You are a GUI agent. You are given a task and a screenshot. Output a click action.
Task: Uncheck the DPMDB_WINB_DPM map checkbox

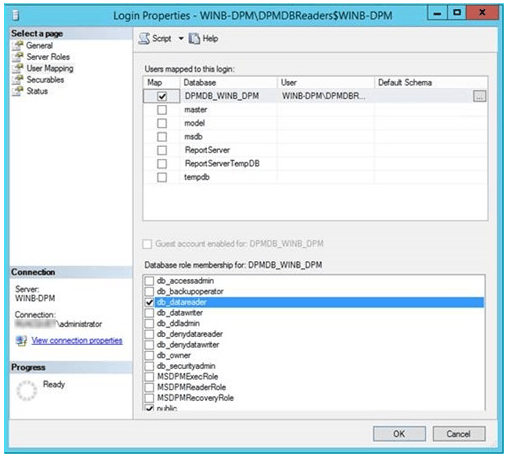point(162,96)
